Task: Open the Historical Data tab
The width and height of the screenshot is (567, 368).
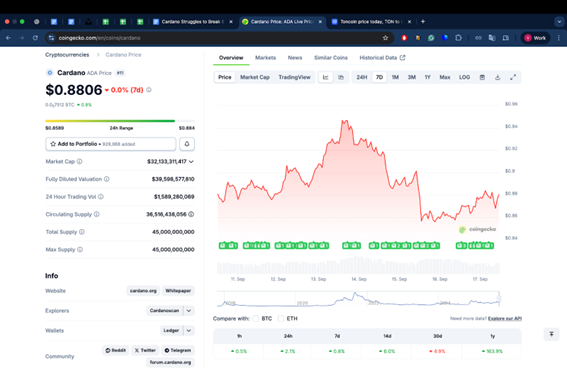Action: [382, 58]
